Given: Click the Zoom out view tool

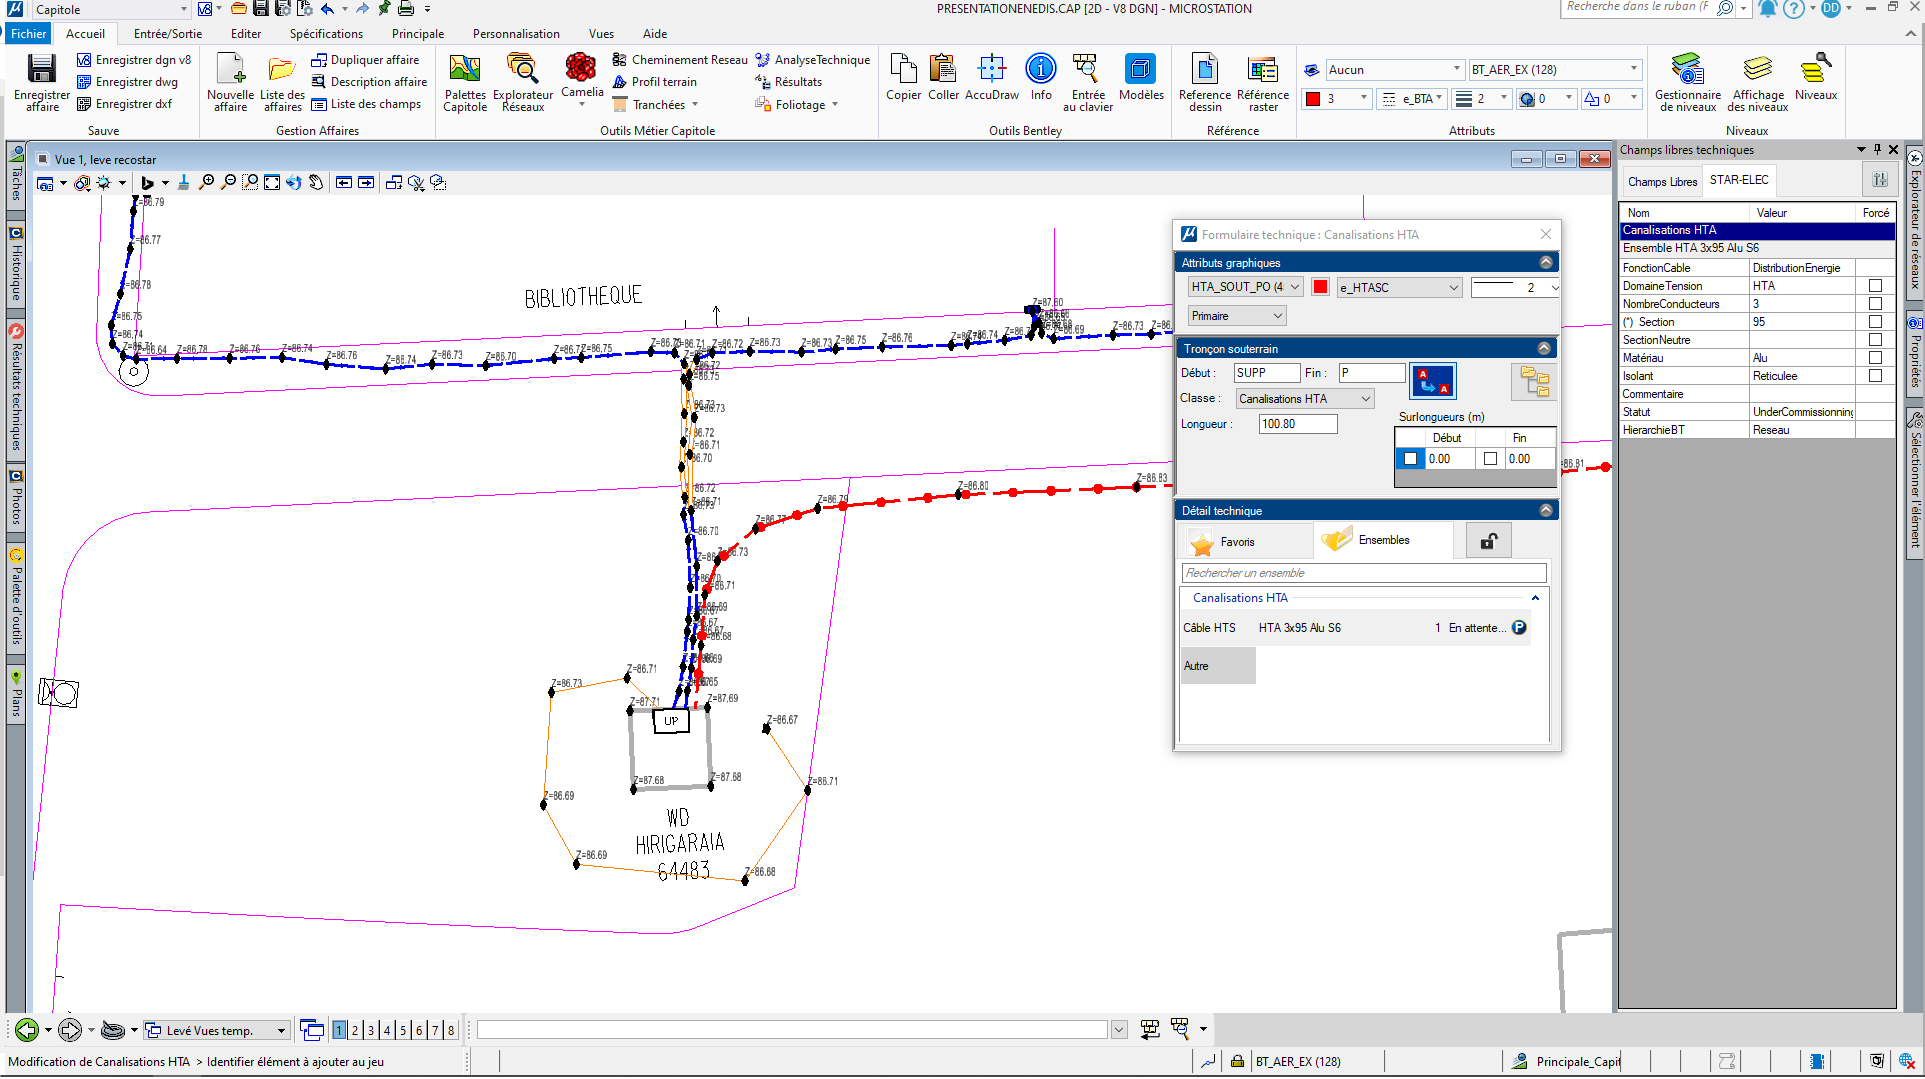Looking at the screenshot, I should [x=228, y=182].
